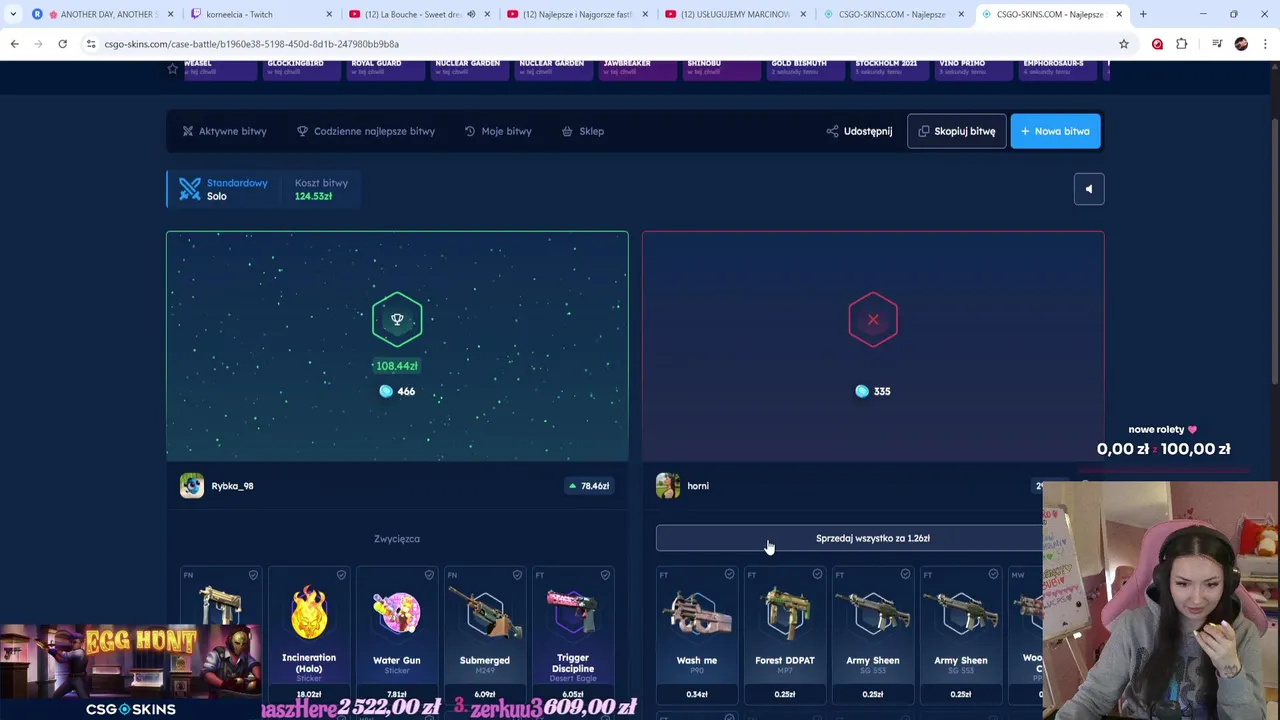Image resolution: width=1280 pixels, height=720 pixels.
Task: Click Rybka_98 winnings 108.44zł
Action: coord(397,366)
